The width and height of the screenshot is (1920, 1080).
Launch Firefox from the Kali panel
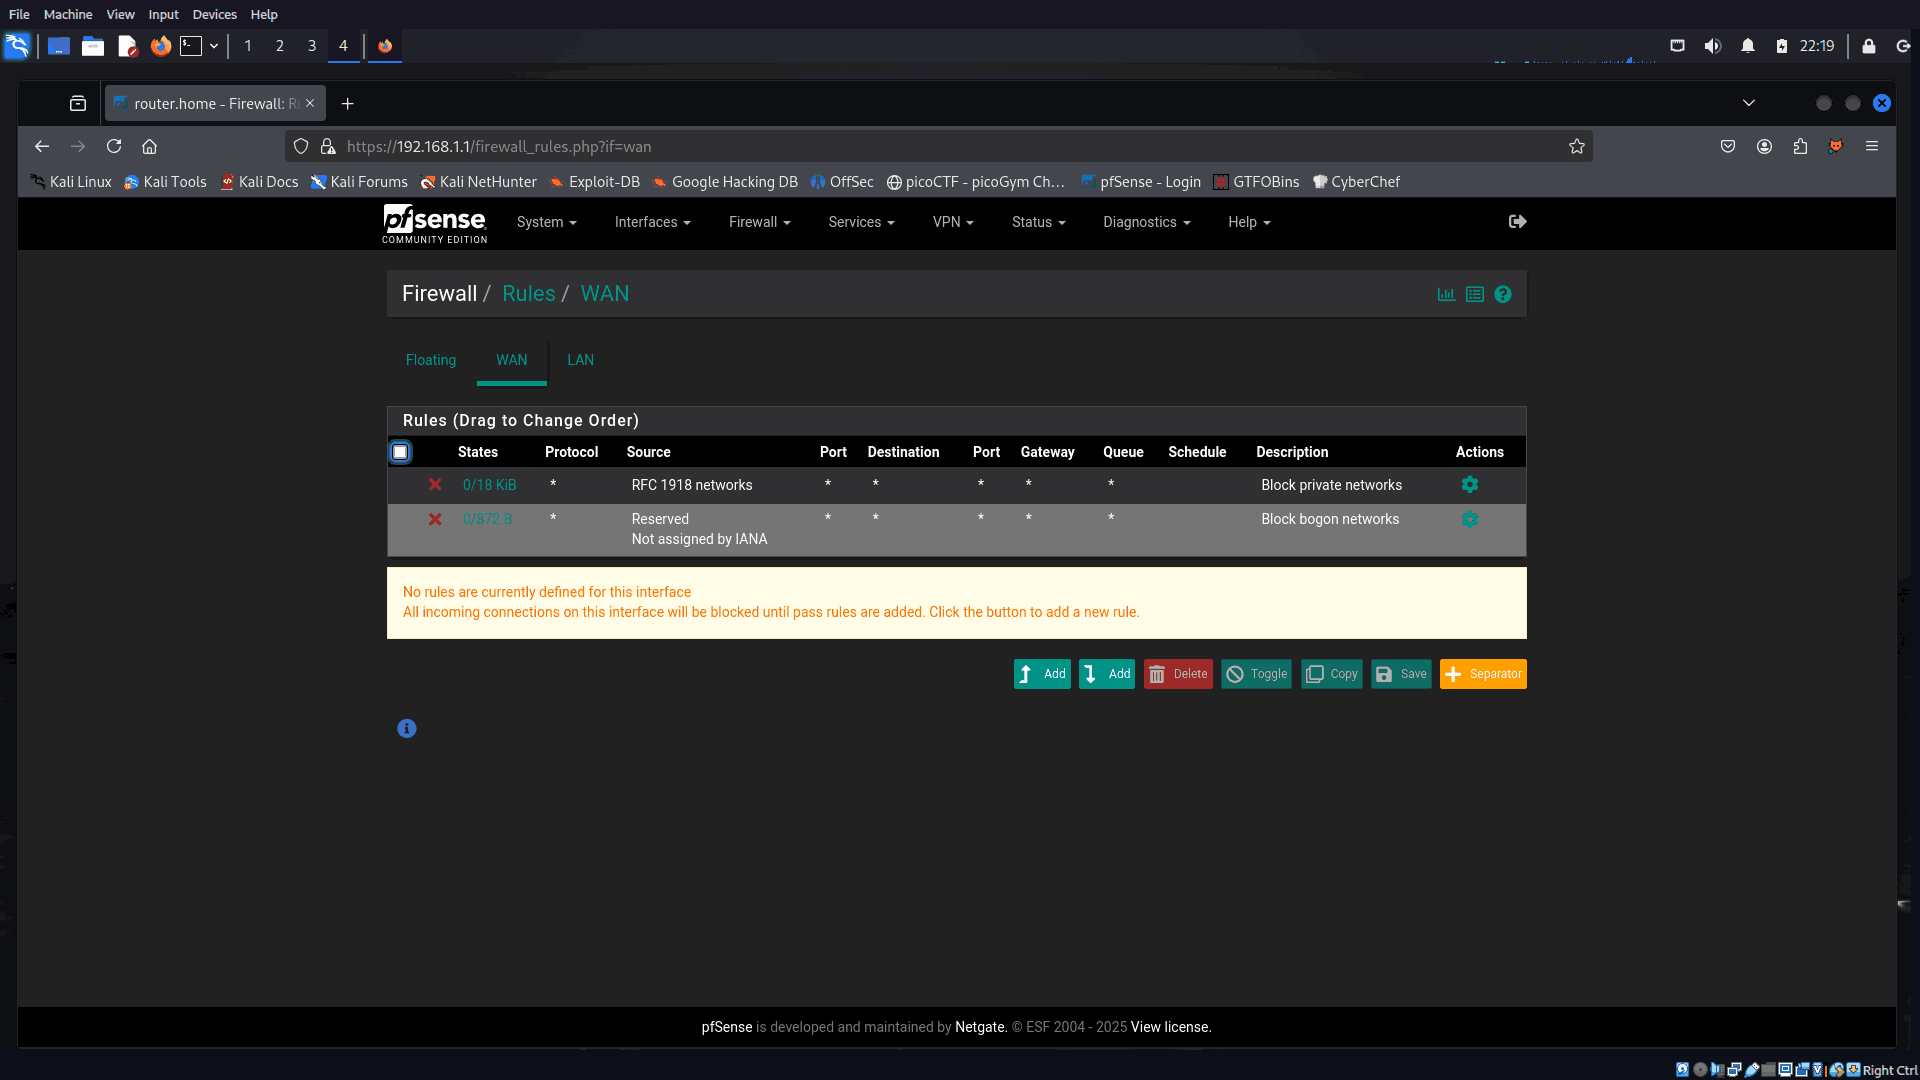(x=160, y=46)
